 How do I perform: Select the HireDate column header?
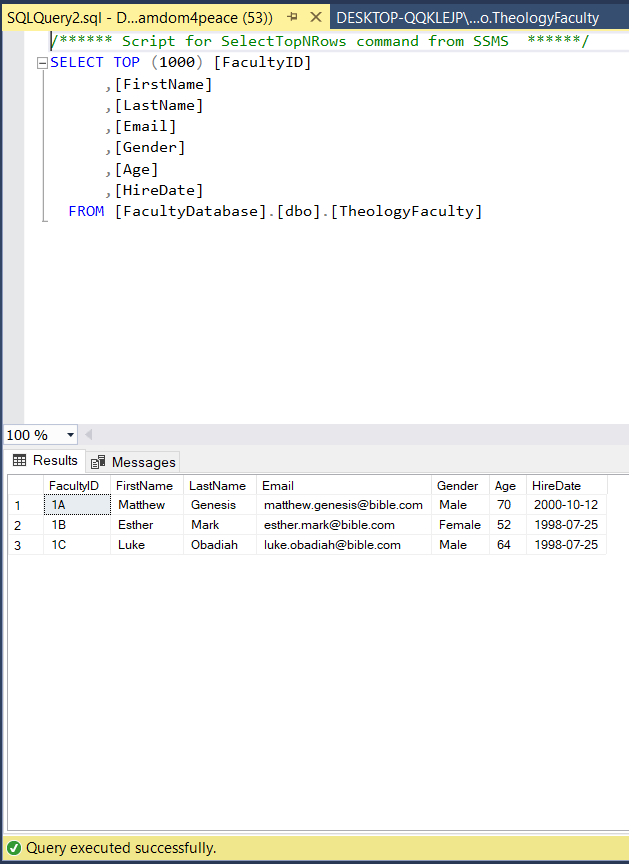[x=567, y=485]
